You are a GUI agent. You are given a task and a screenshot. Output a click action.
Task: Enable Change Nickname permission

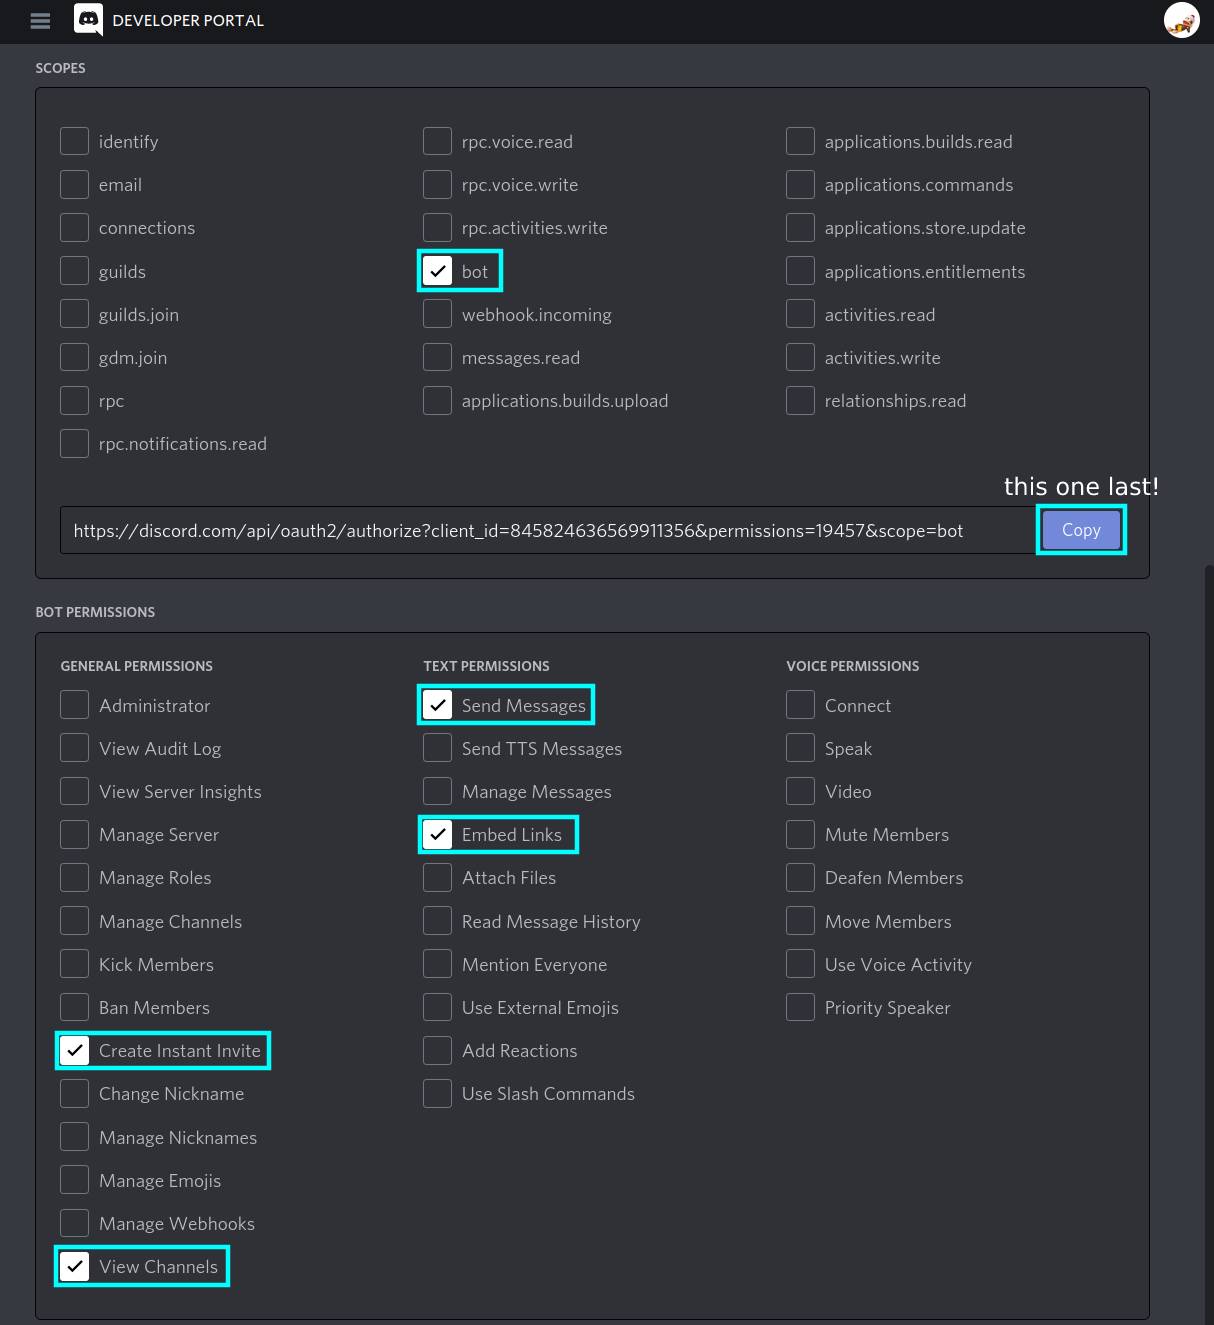pyautogui.click(x=74, y=1093)
